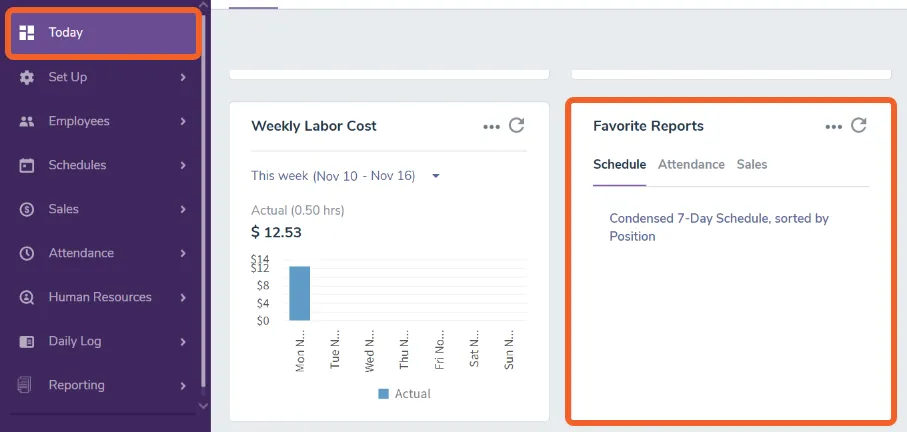Expand the Daily Log submenu chevron
Screen dimensions: 907x432
pos(183,342)
